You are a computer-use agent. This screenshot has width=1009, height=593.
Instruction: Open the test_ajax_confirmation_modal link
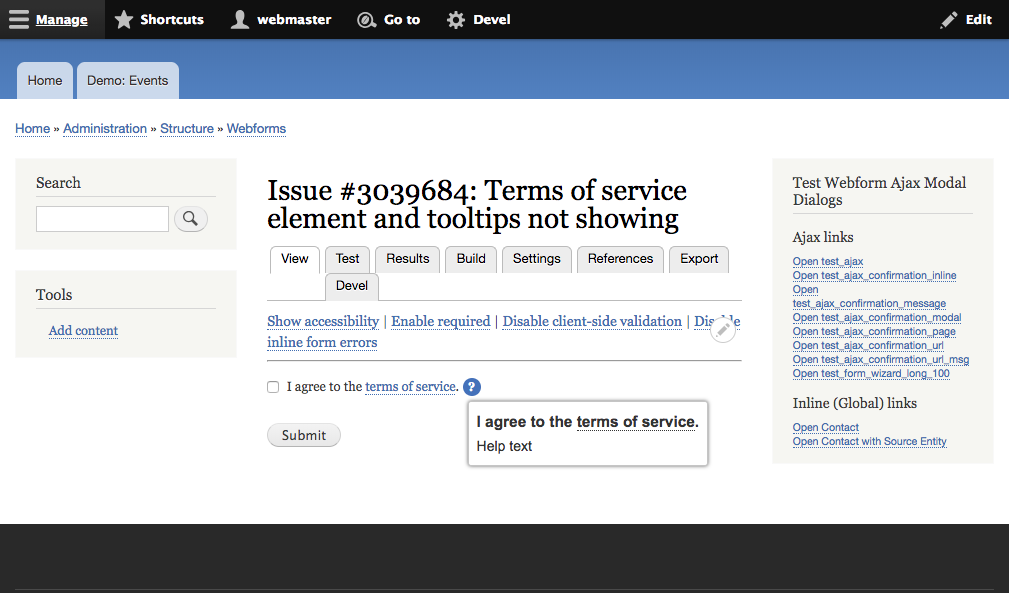coord(876,317)
